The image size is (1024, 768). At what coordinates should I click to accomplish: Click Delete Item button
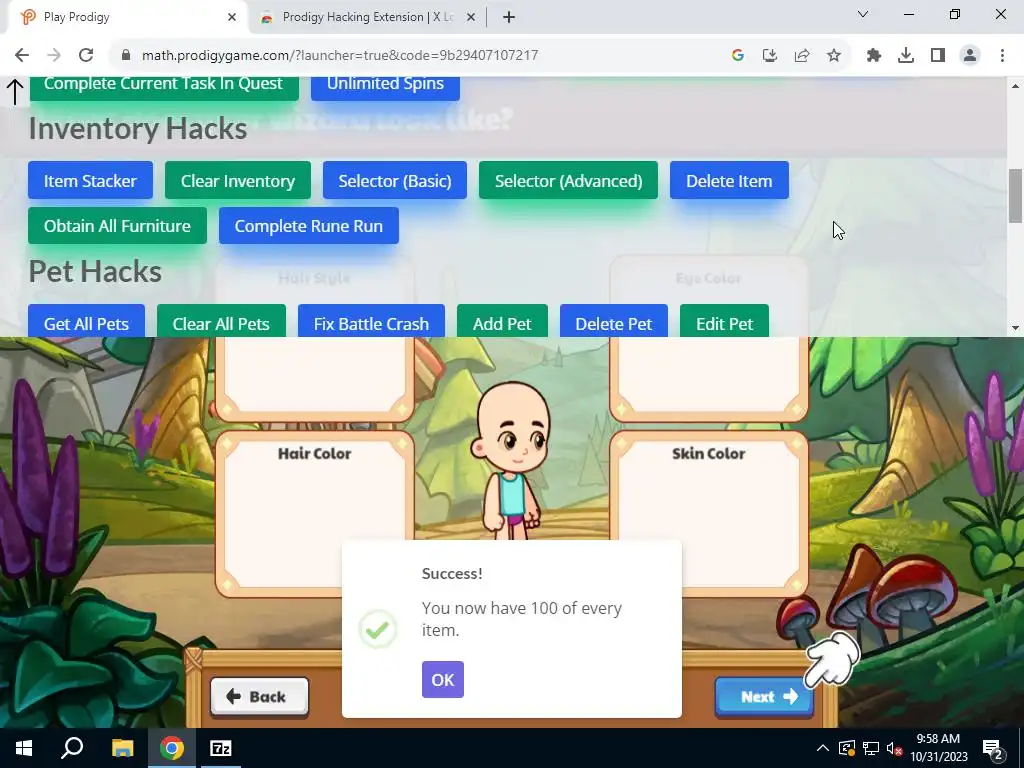coord(729,181)
